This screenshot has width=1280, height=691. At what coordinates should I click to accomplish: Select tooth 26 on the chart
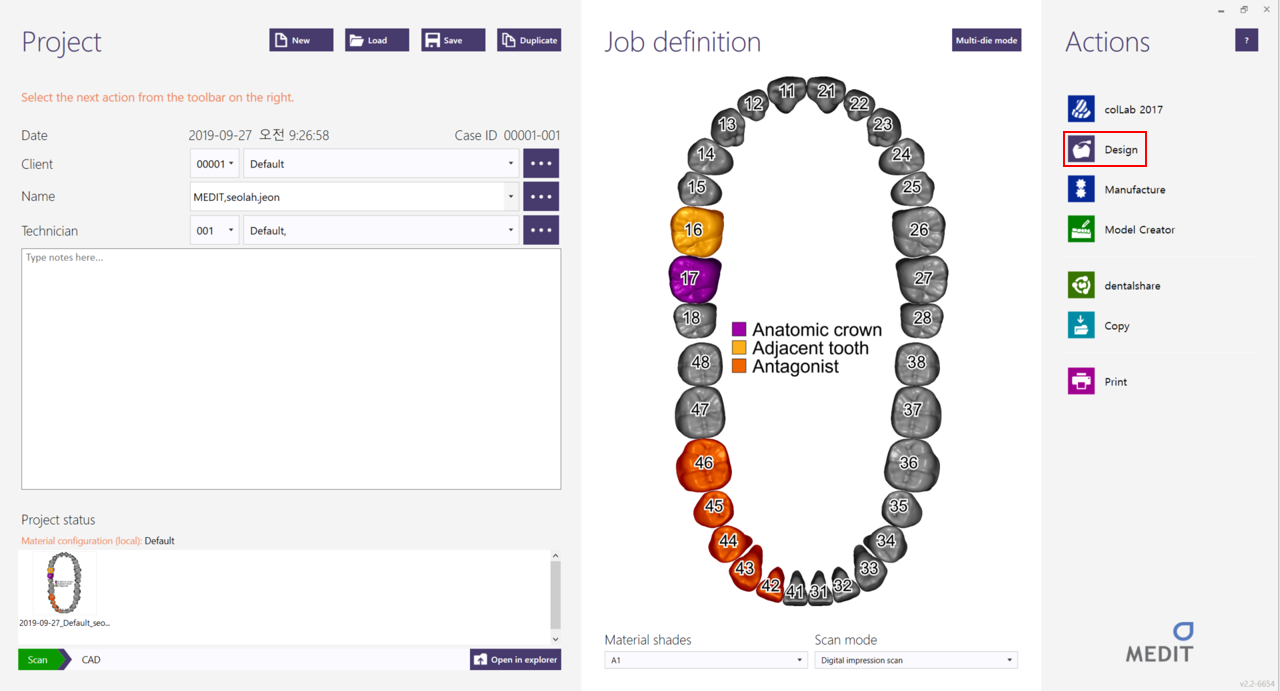tap(918, 230)
